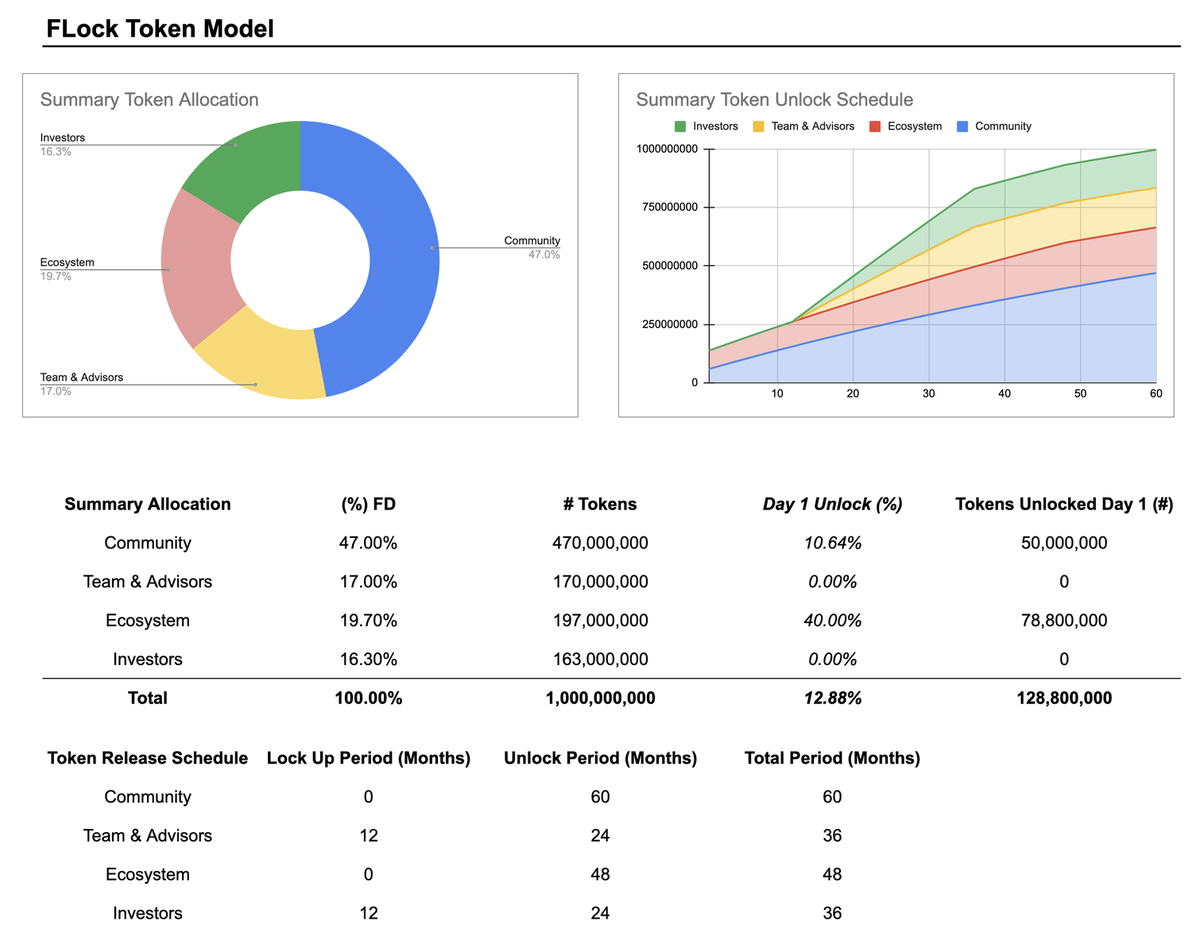Click the FLock Token Model heading
The image size is (1200, 952).
click(x=160, y=29)
